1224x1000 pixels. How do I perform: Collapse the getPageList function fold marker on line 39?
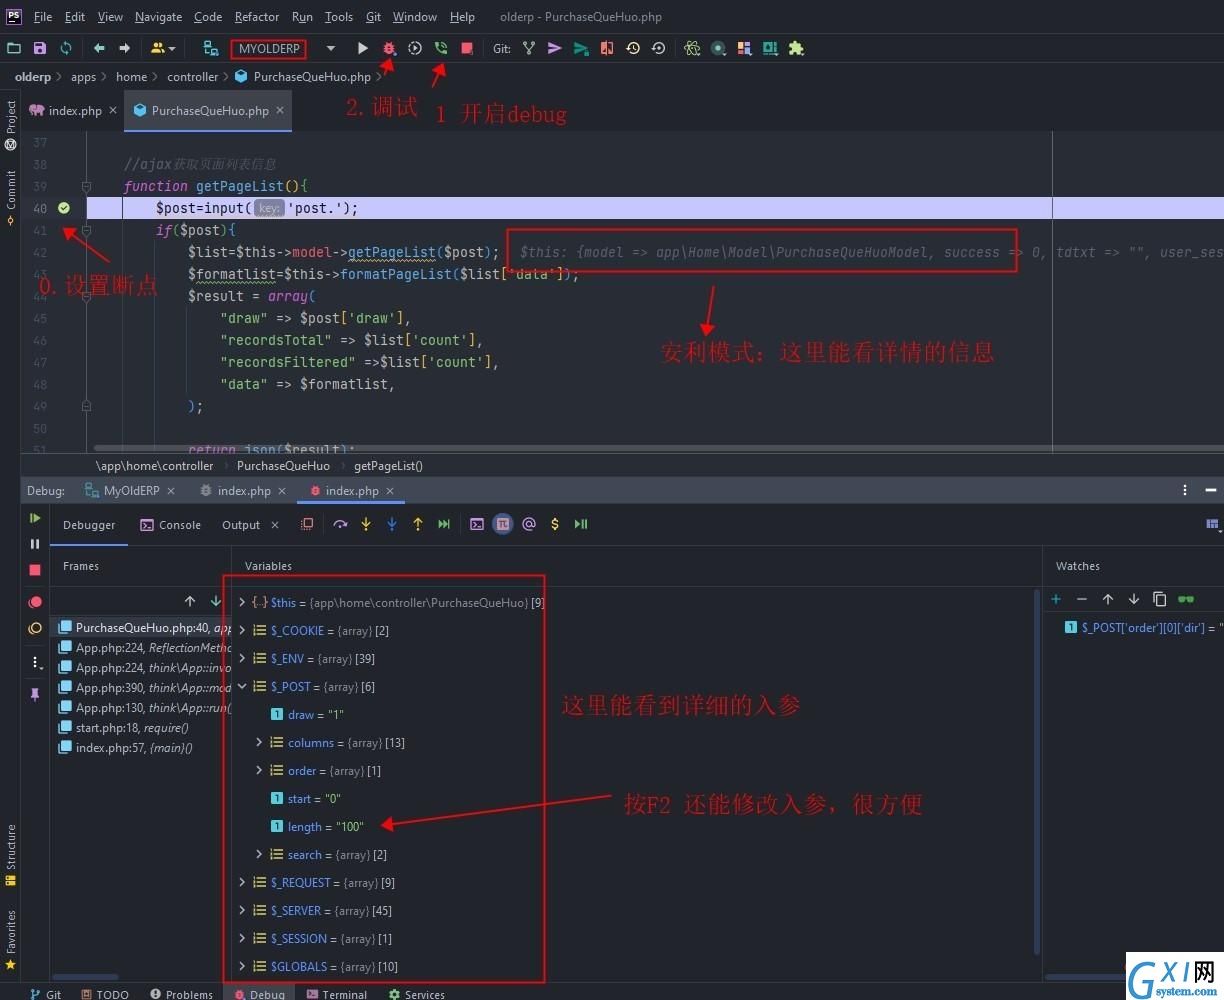(x=86, y=187)
